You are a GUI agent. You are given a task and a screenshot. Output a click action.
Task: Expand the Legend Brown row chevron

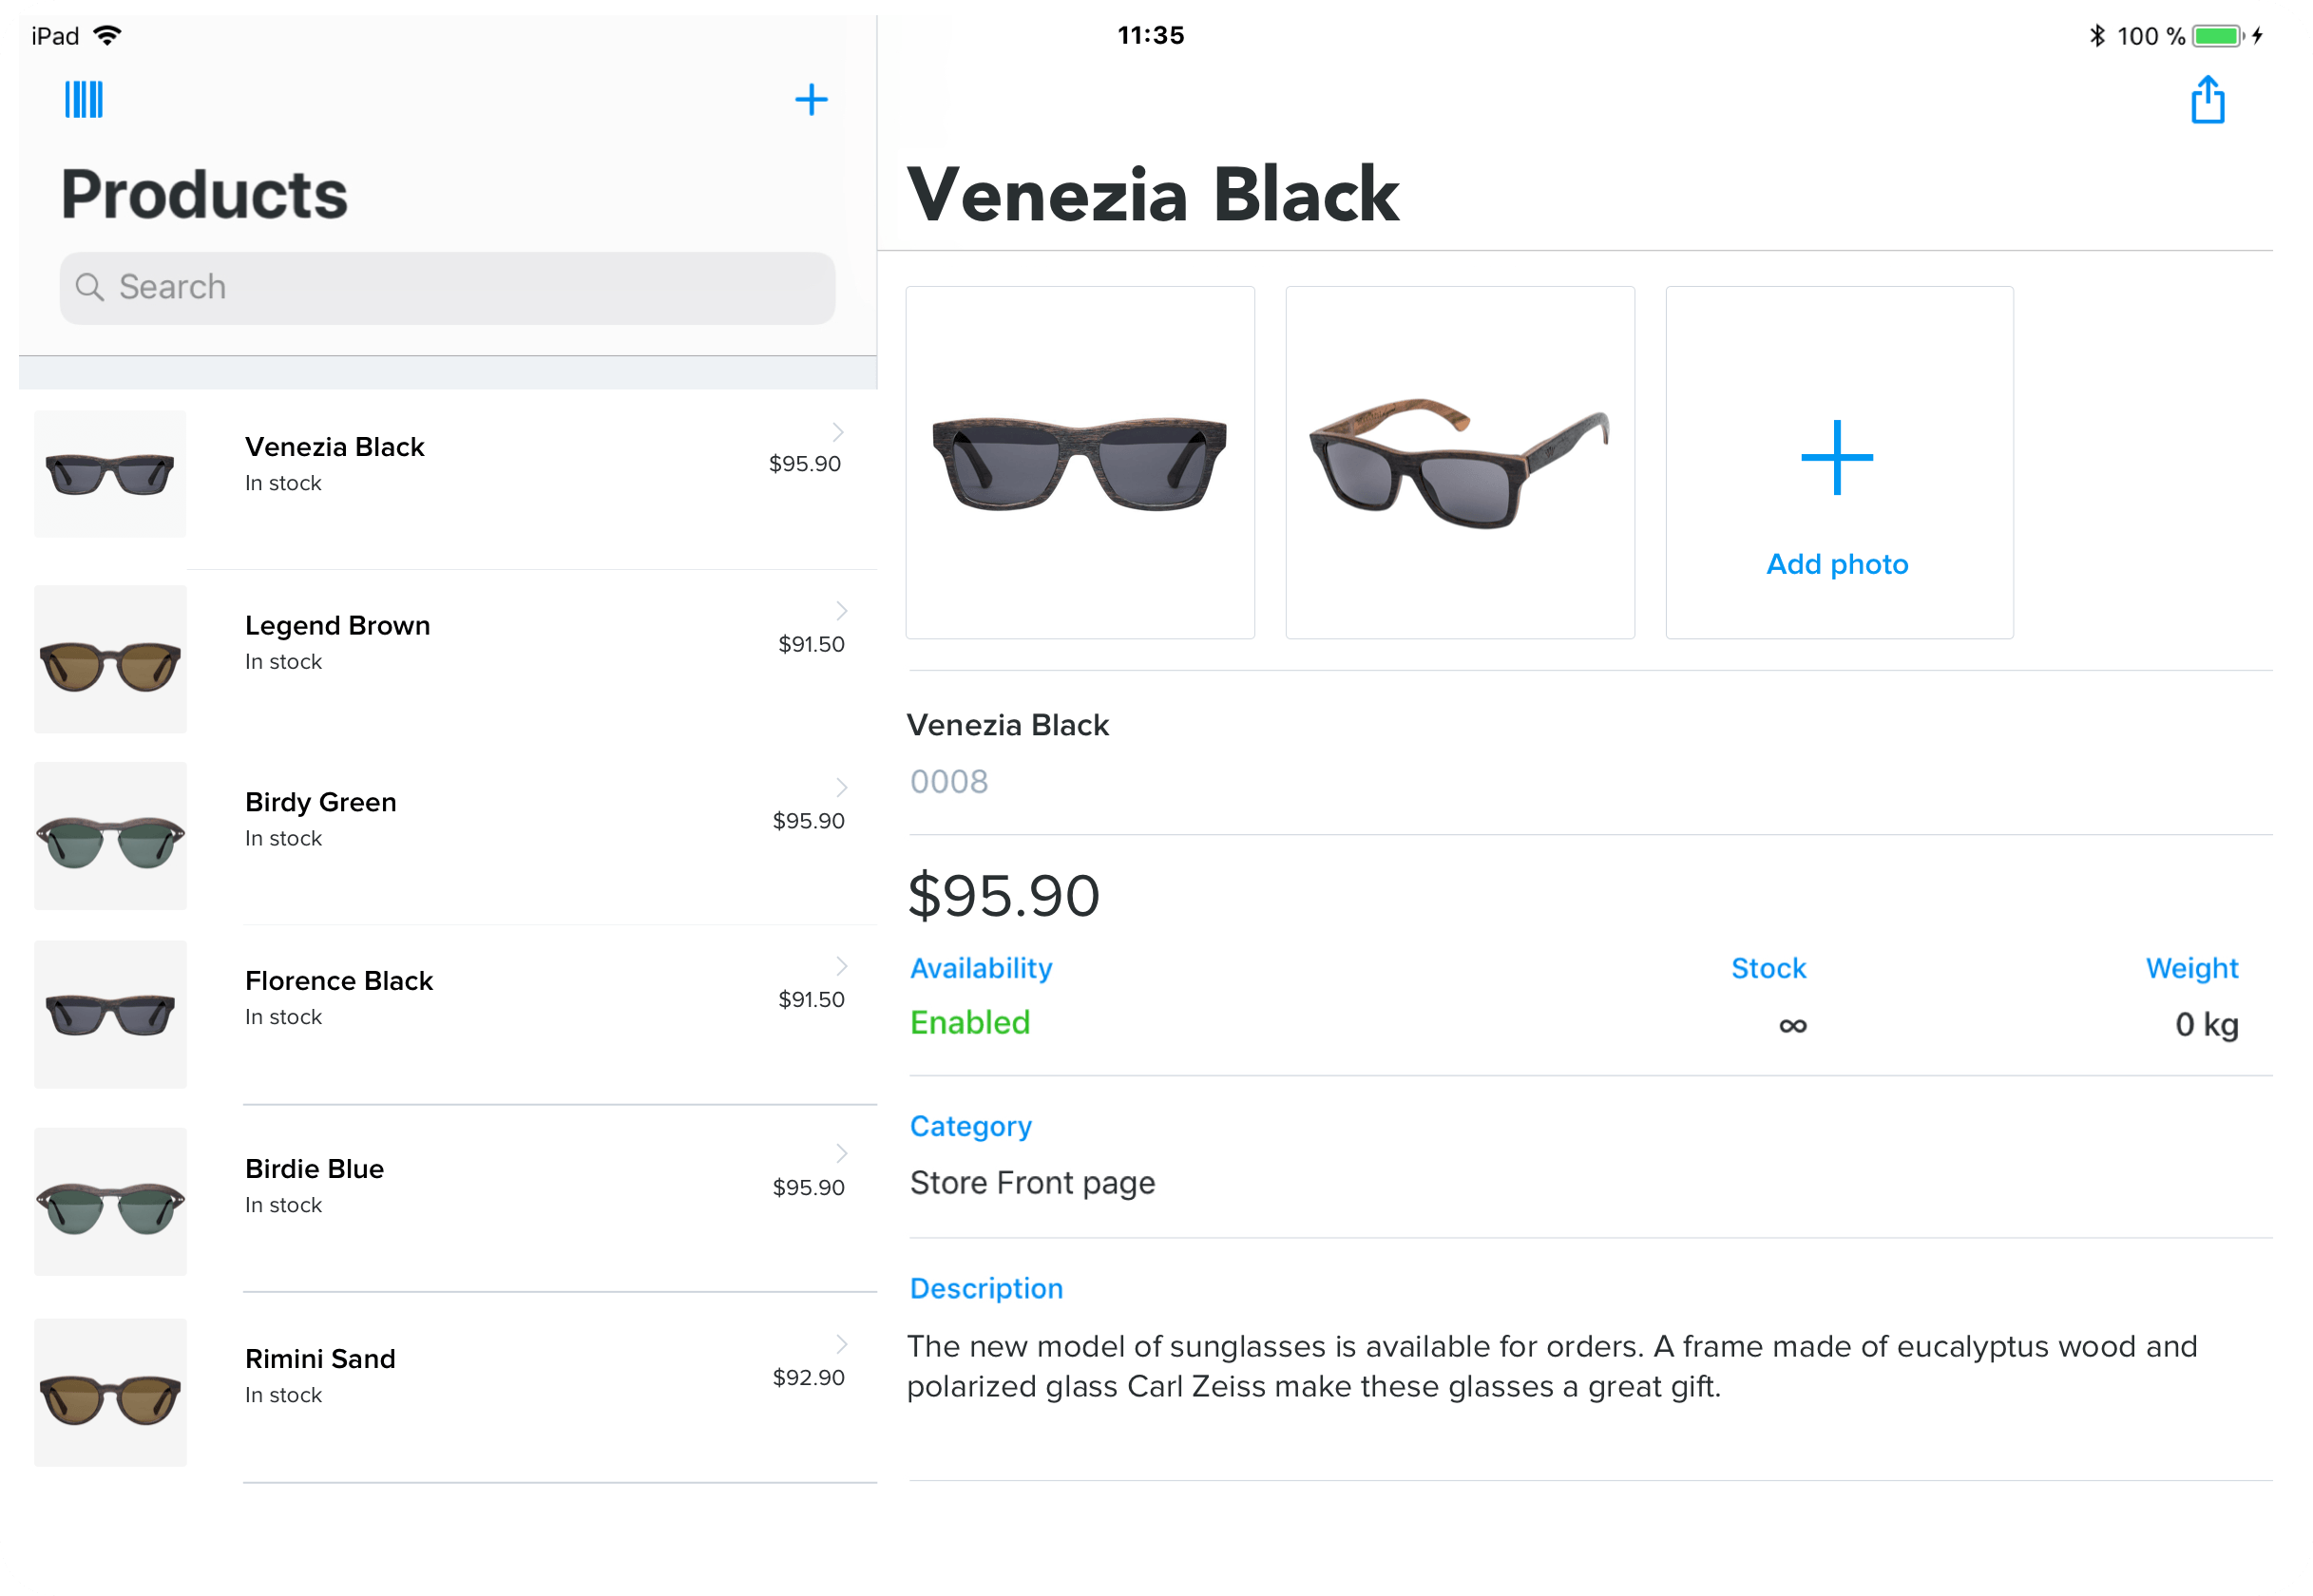842,611
